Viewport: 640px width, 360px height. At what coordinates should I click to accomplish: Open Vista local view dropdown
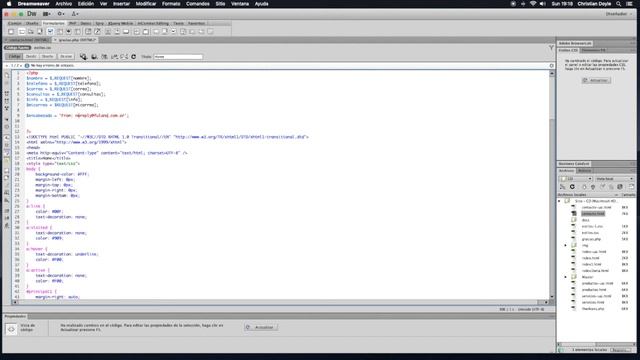[x=614, y=179]
